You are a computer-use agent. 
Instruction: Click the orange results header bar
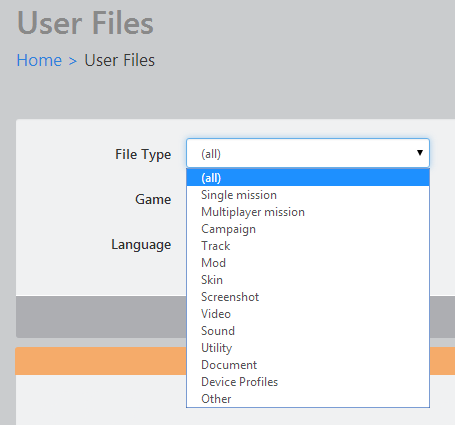101,361
